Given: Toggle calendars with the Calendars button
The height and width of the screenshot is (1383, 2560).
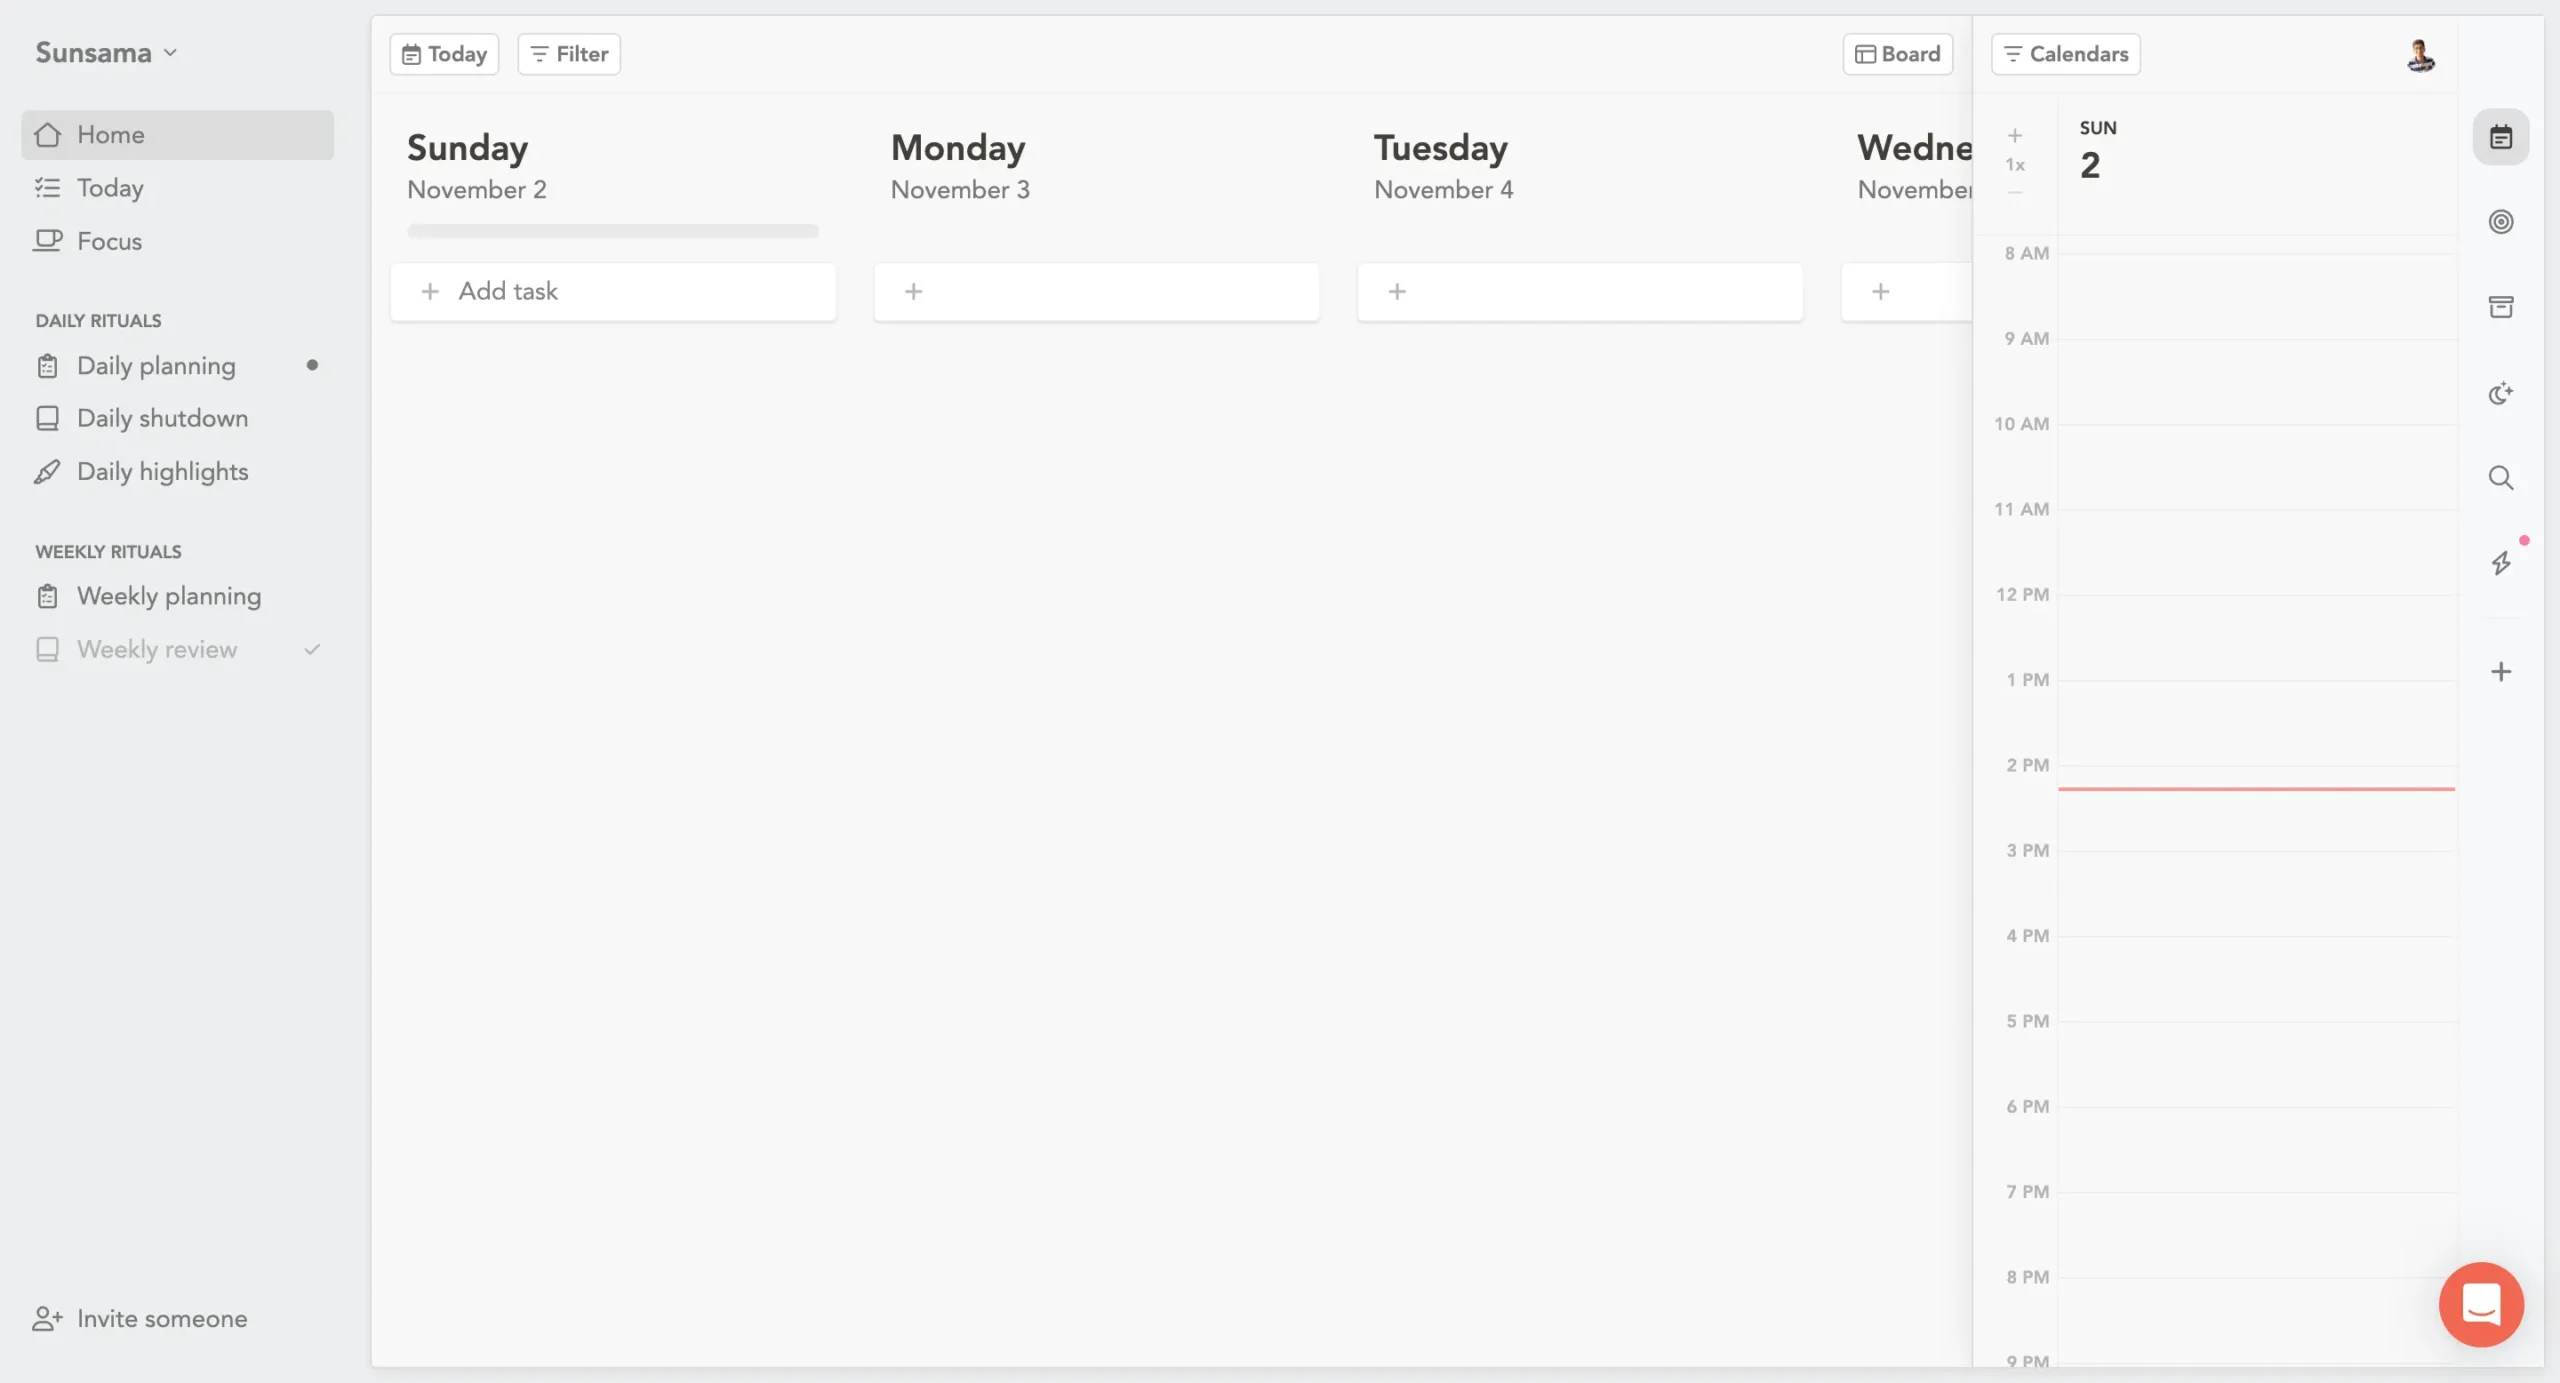Looking at the screenshot, I should click(x=2065, y=54).
